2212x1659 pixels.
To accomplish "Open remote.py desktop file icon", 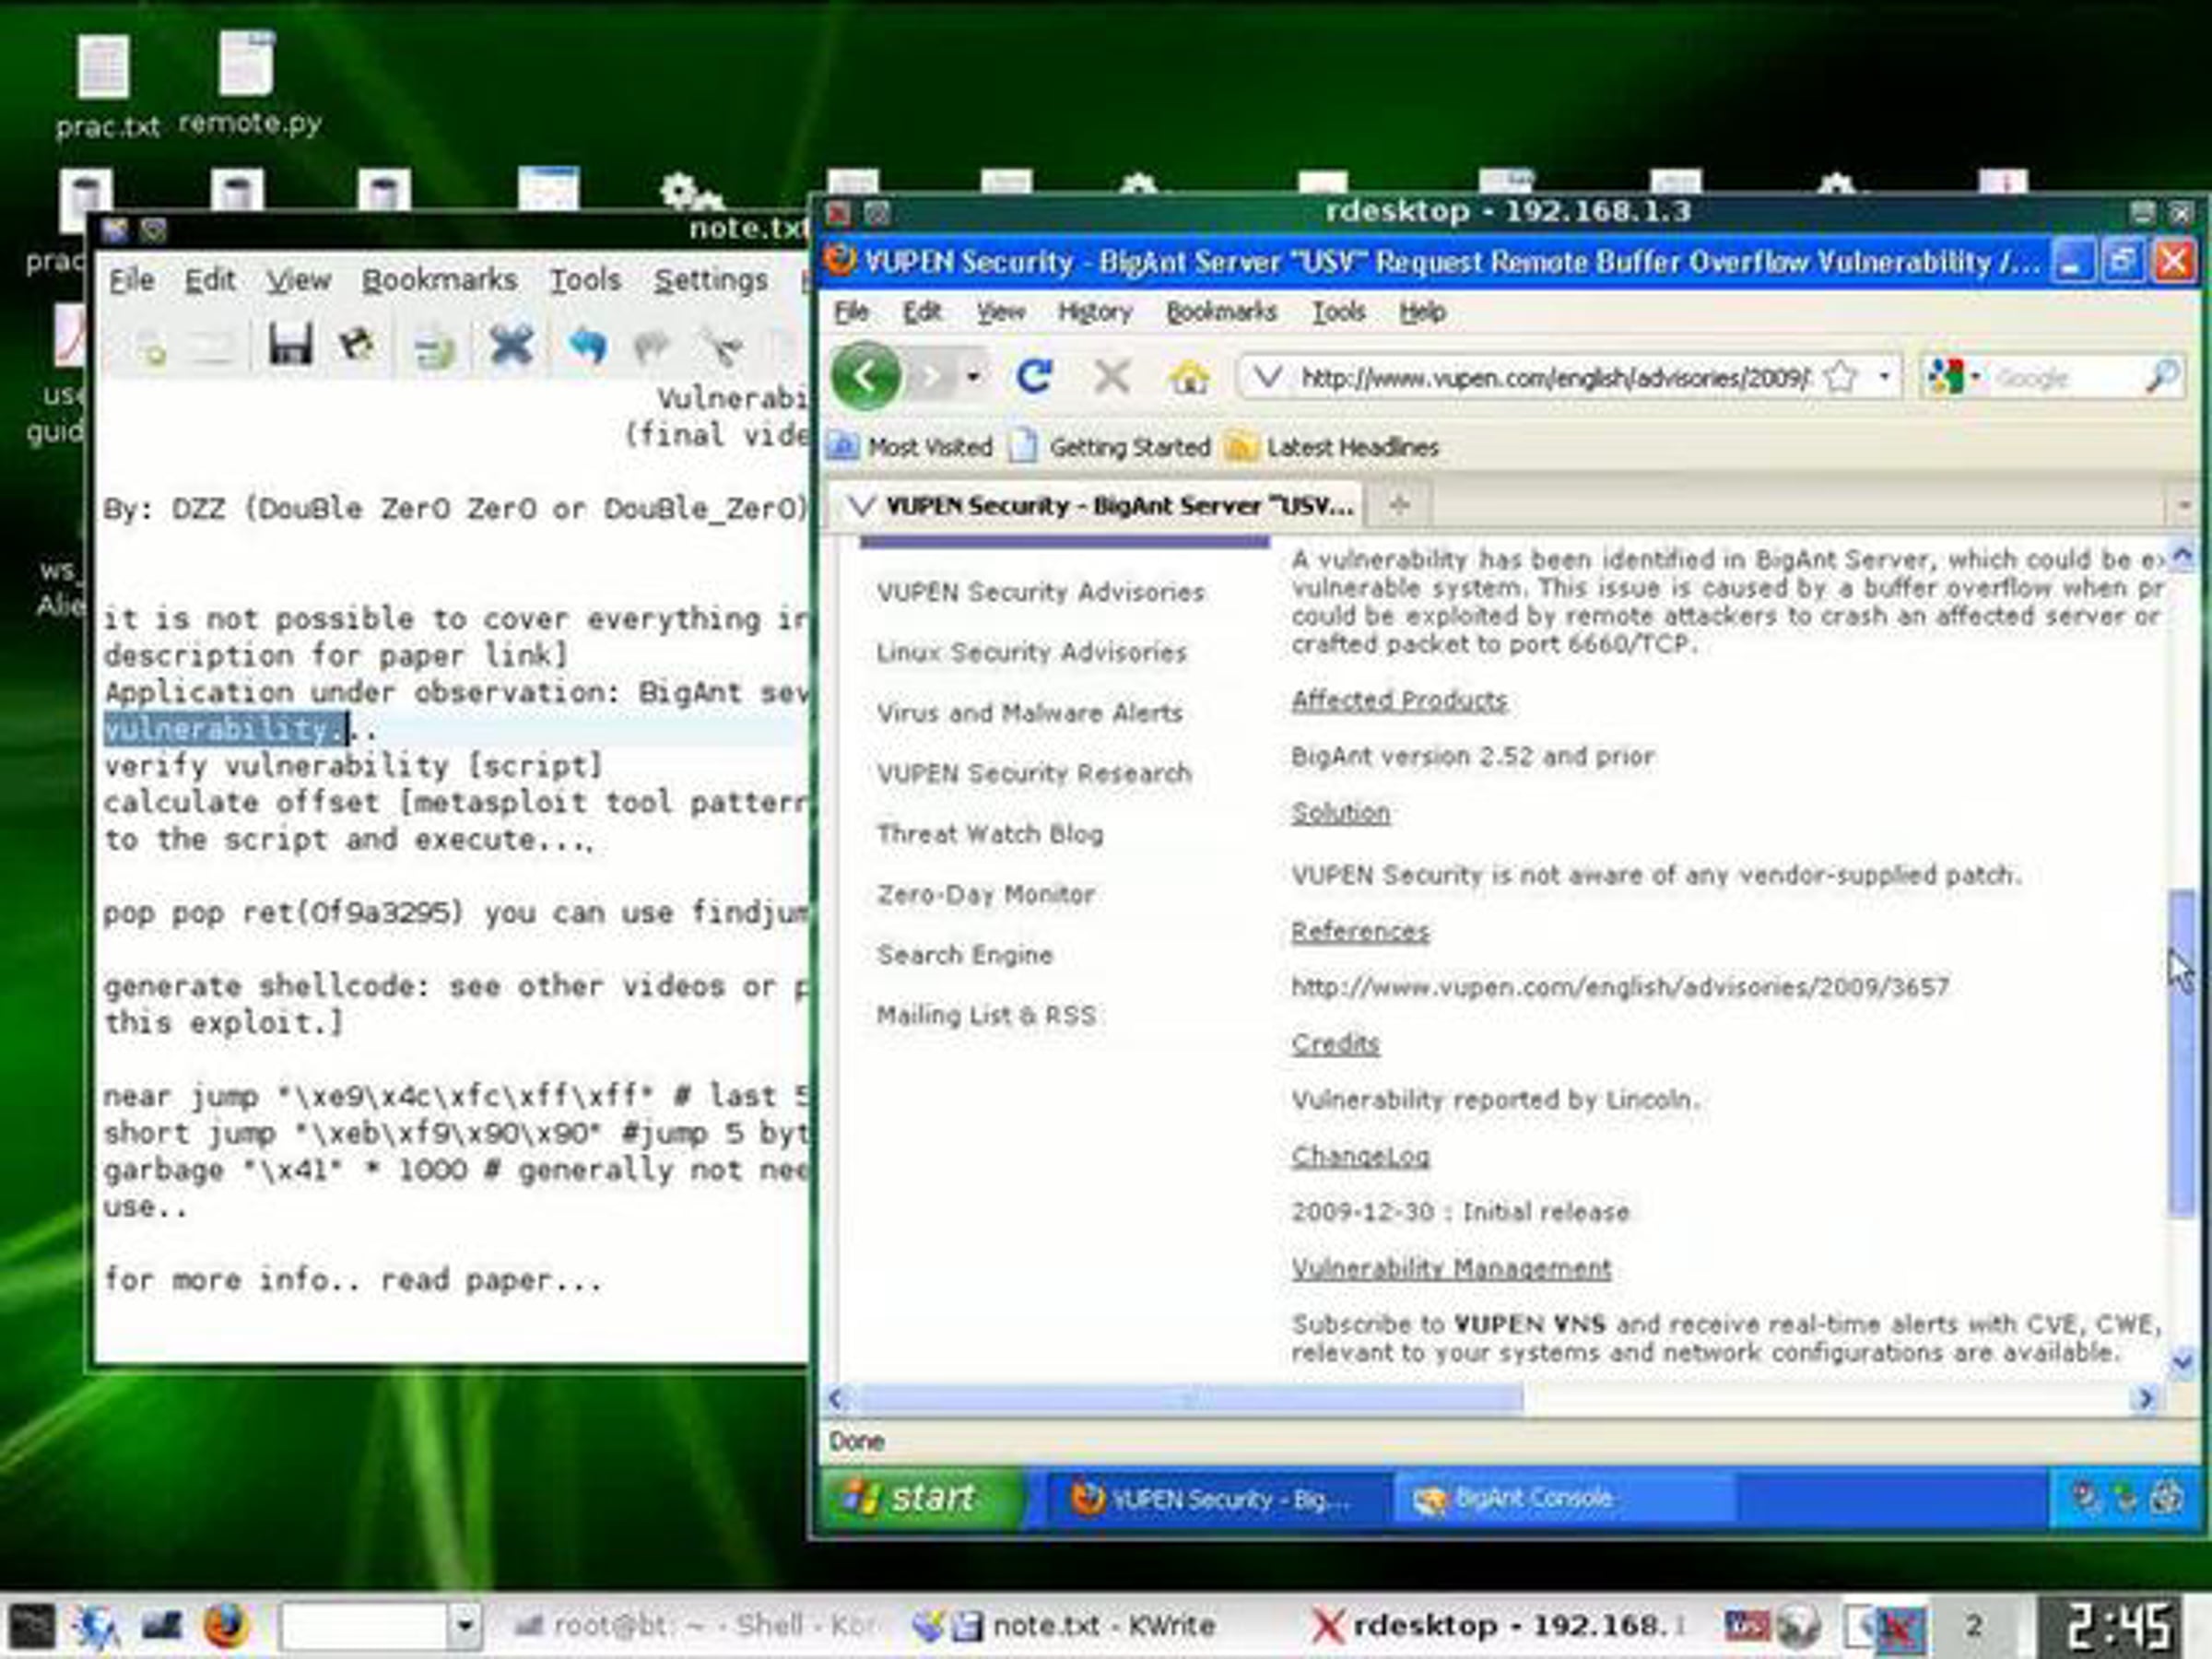I will click(x=249, y=84).
